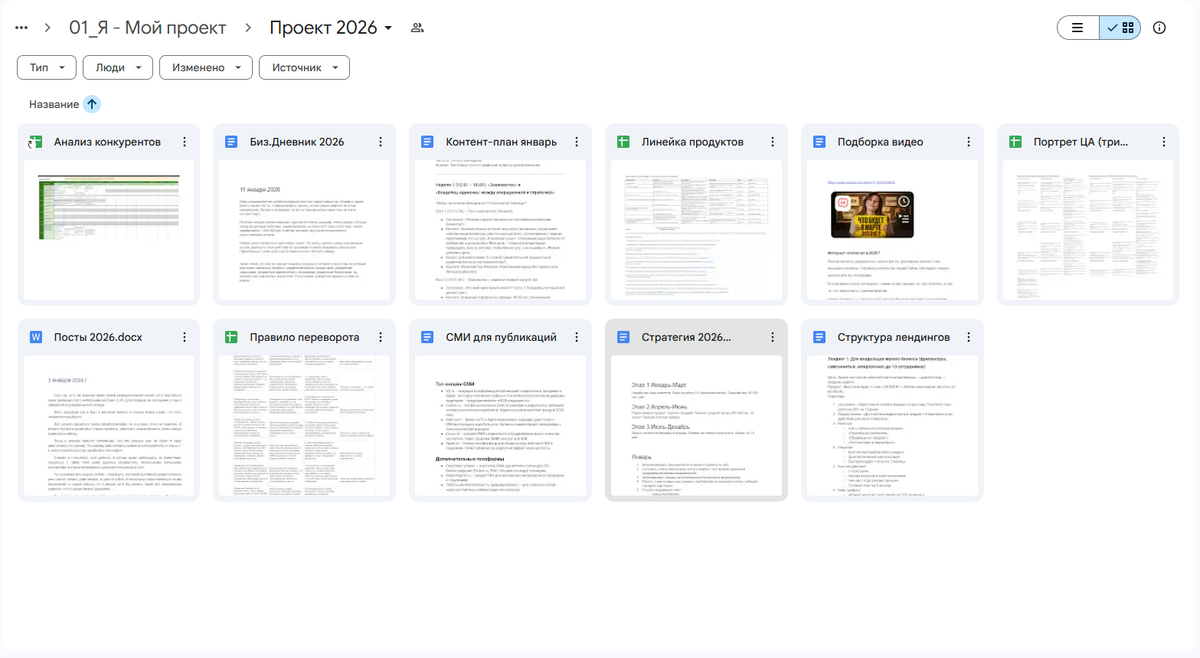The image size is (1200, 658).
Task: Open the three-dot menu for Анализ конкурентов
Action: [184, 142]
